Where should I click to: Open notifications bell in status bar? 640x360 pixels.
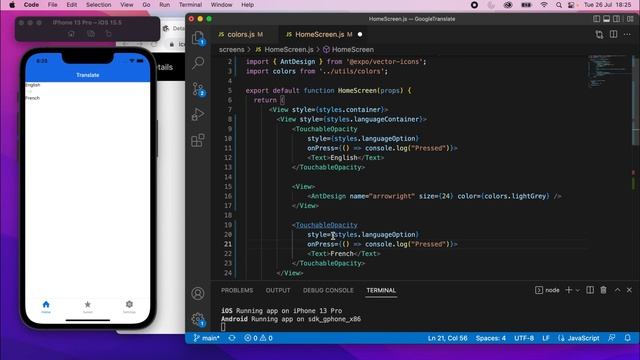coord(628,338)
